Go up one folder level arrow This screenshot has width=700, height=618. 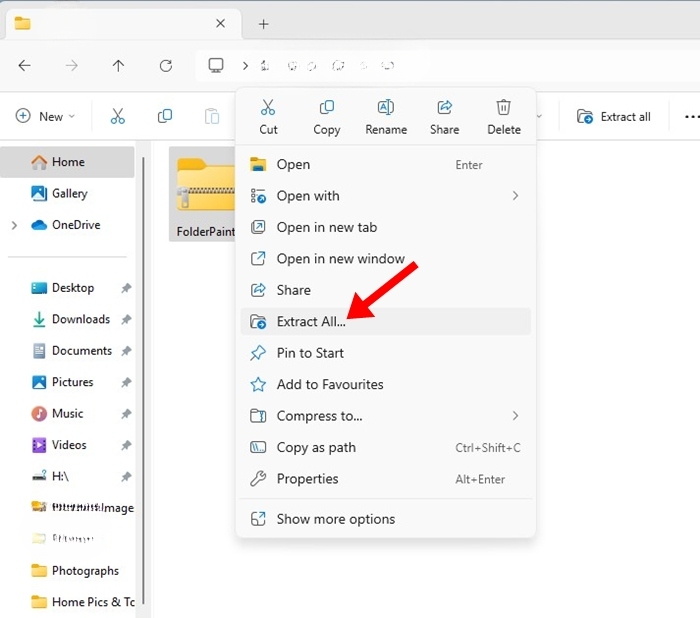click(x=118, y=66)
